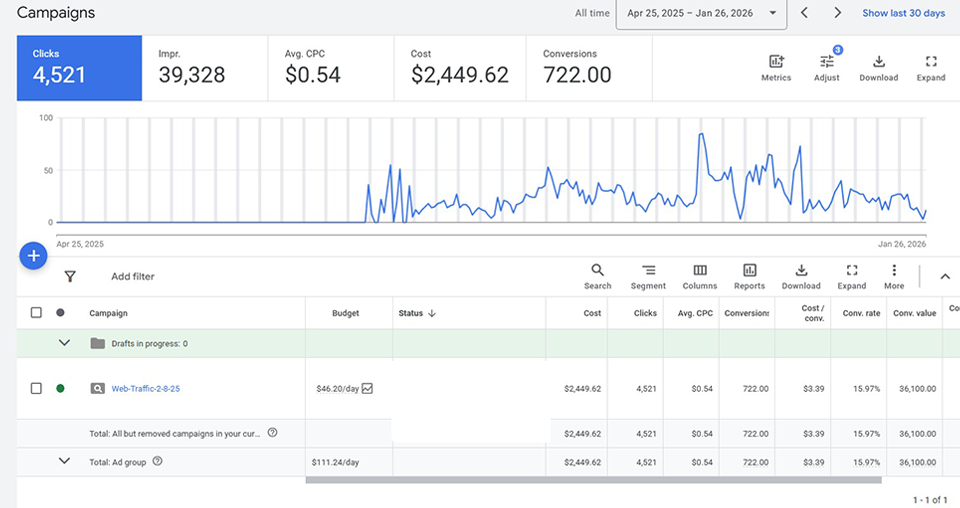The image size is (960, 508).
Task: Click the Campaigns page heading
Action: click(56, 13)
